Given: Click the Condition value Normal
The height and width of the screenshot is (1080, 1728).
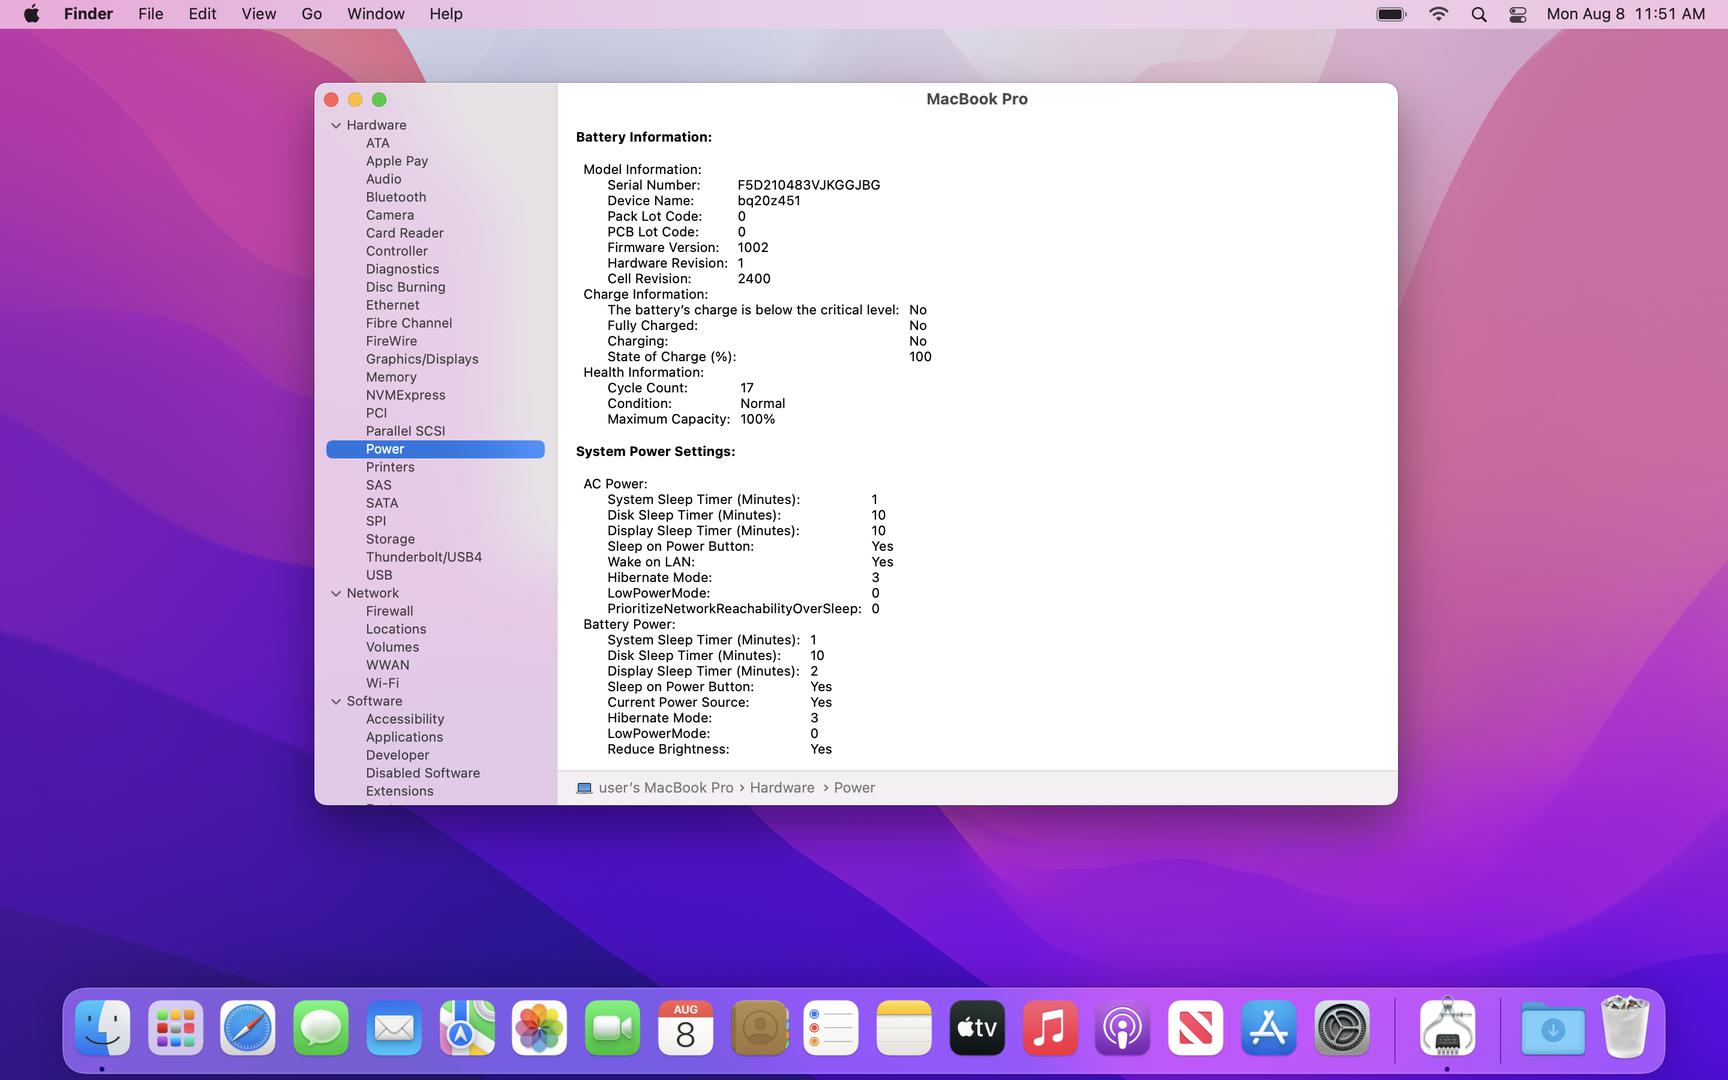Looking at the screenshot, I should pyautogui.click(x=763, y=404).
